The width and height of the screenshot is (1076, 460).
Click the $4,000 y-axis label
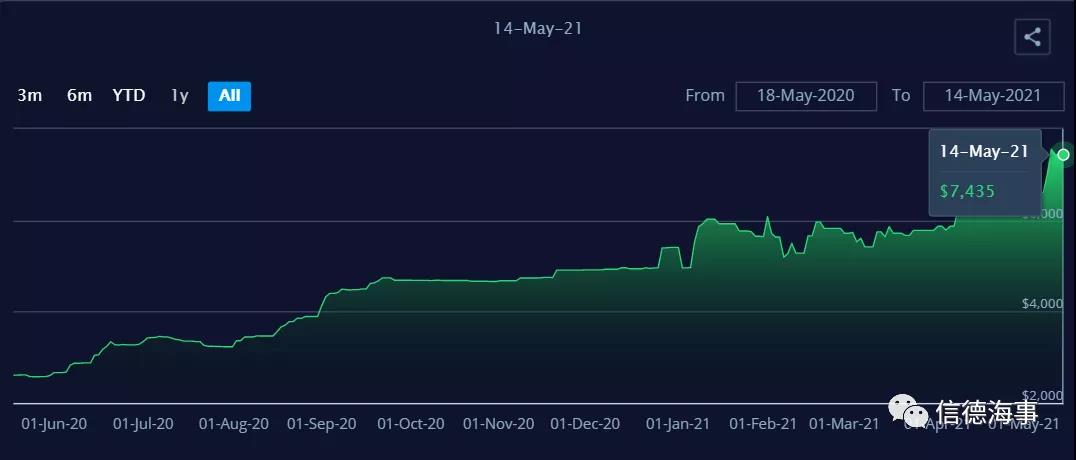[x=1042, y=304]
